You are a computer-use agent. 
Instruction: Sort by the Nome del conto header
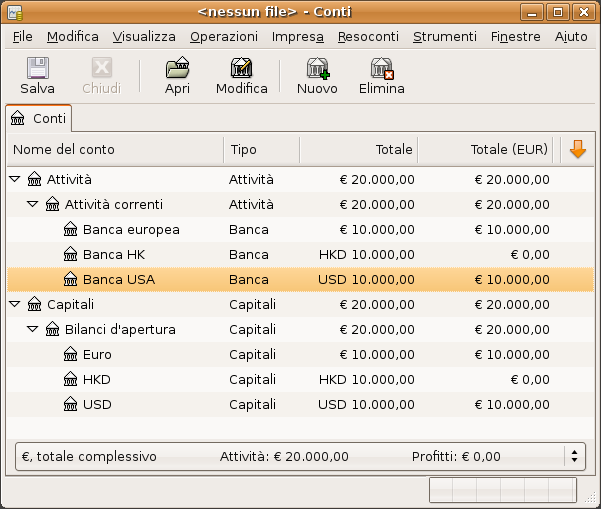pos(115,149)
